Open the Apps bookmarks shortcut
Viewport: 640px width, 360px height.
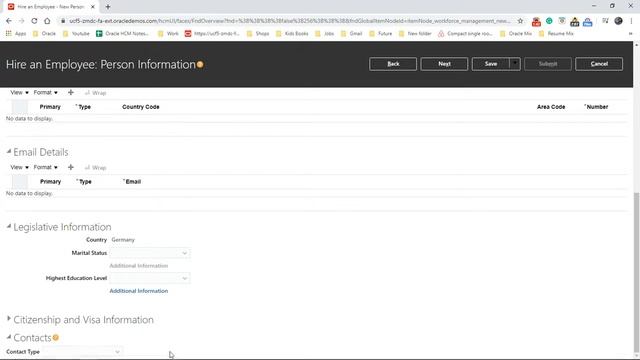16,33
